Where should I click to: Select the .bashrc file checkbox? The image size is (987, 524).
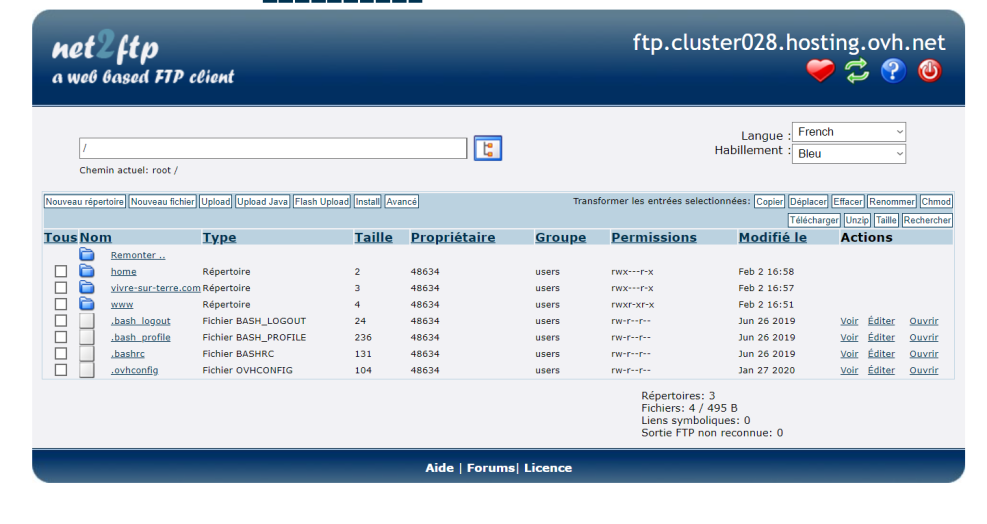61,353
